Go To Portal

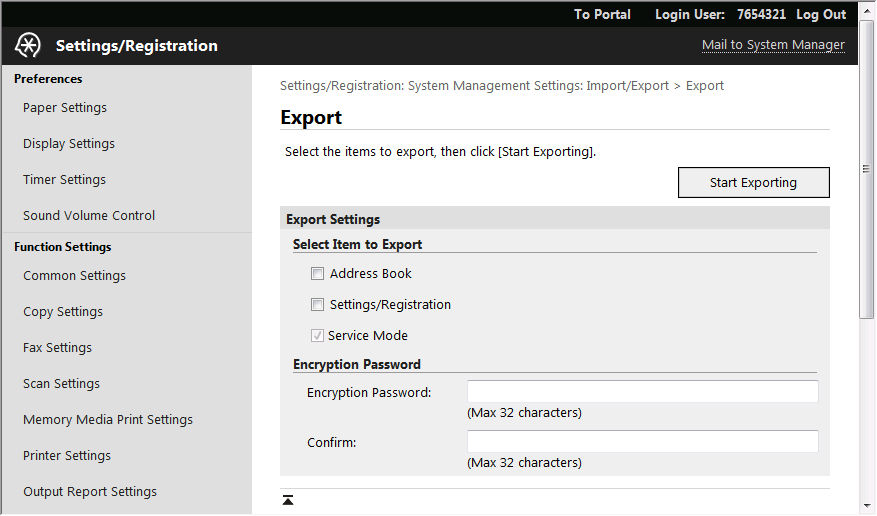(x=602, y=15)
